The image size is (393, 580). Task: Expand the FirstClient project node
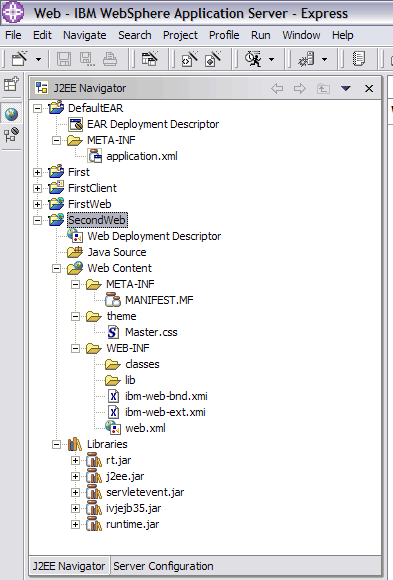pyautogui.click(x=37, y=188)
